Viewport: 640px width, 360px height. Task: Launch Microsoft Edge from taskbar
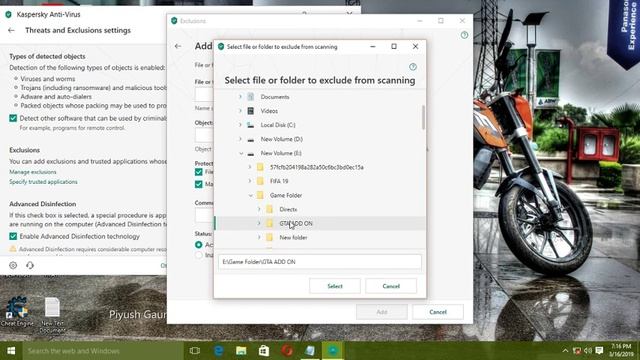218,351
